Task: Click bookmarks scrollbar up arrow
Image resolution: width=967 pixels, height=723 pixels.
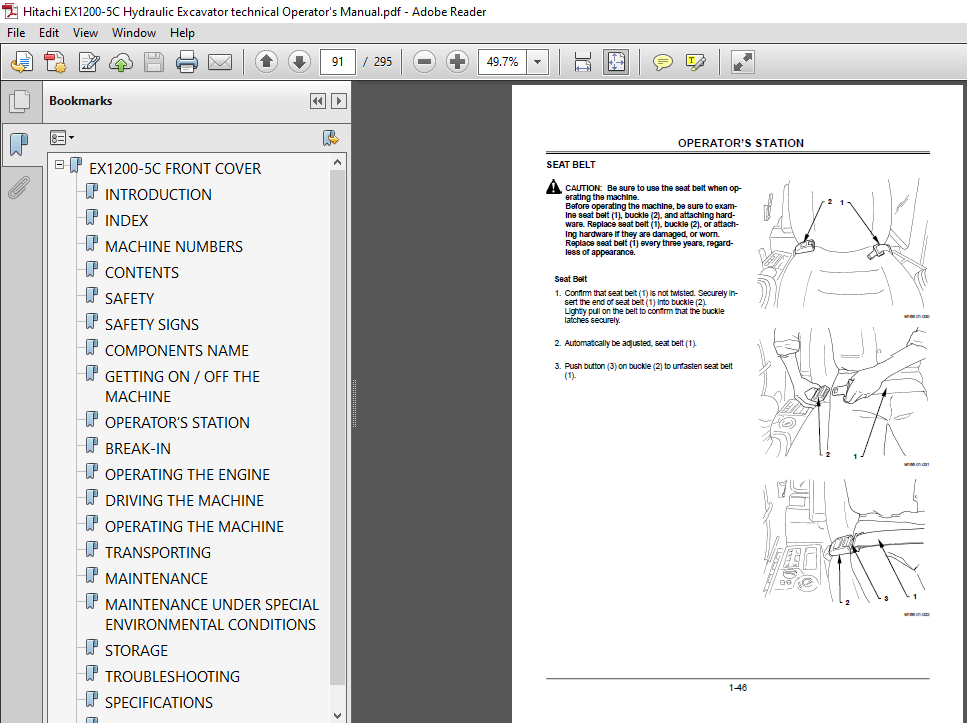Action: (x=337, y=162)
